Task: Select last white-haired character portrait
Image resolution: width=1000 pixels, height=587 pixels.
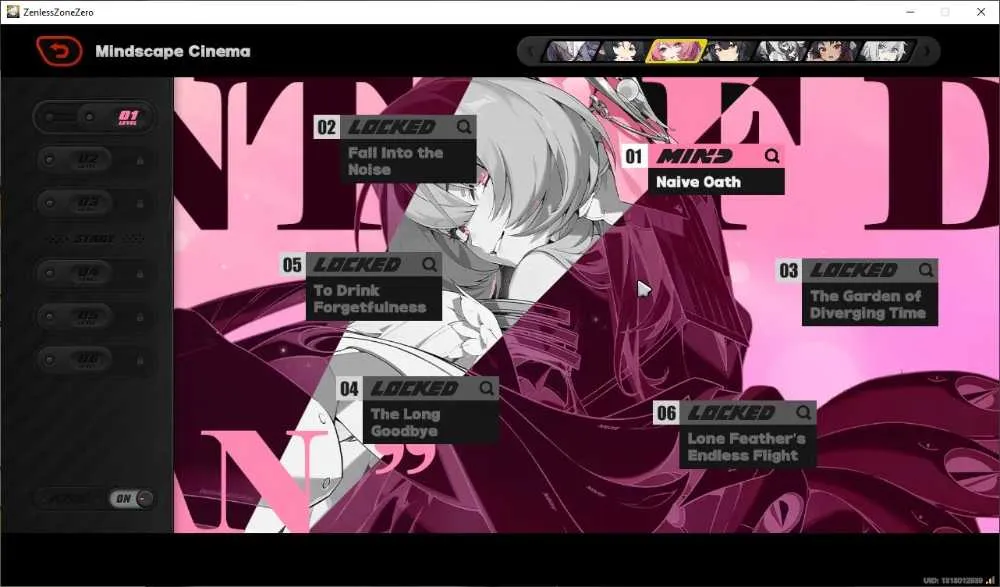Action: click(886, 51)
